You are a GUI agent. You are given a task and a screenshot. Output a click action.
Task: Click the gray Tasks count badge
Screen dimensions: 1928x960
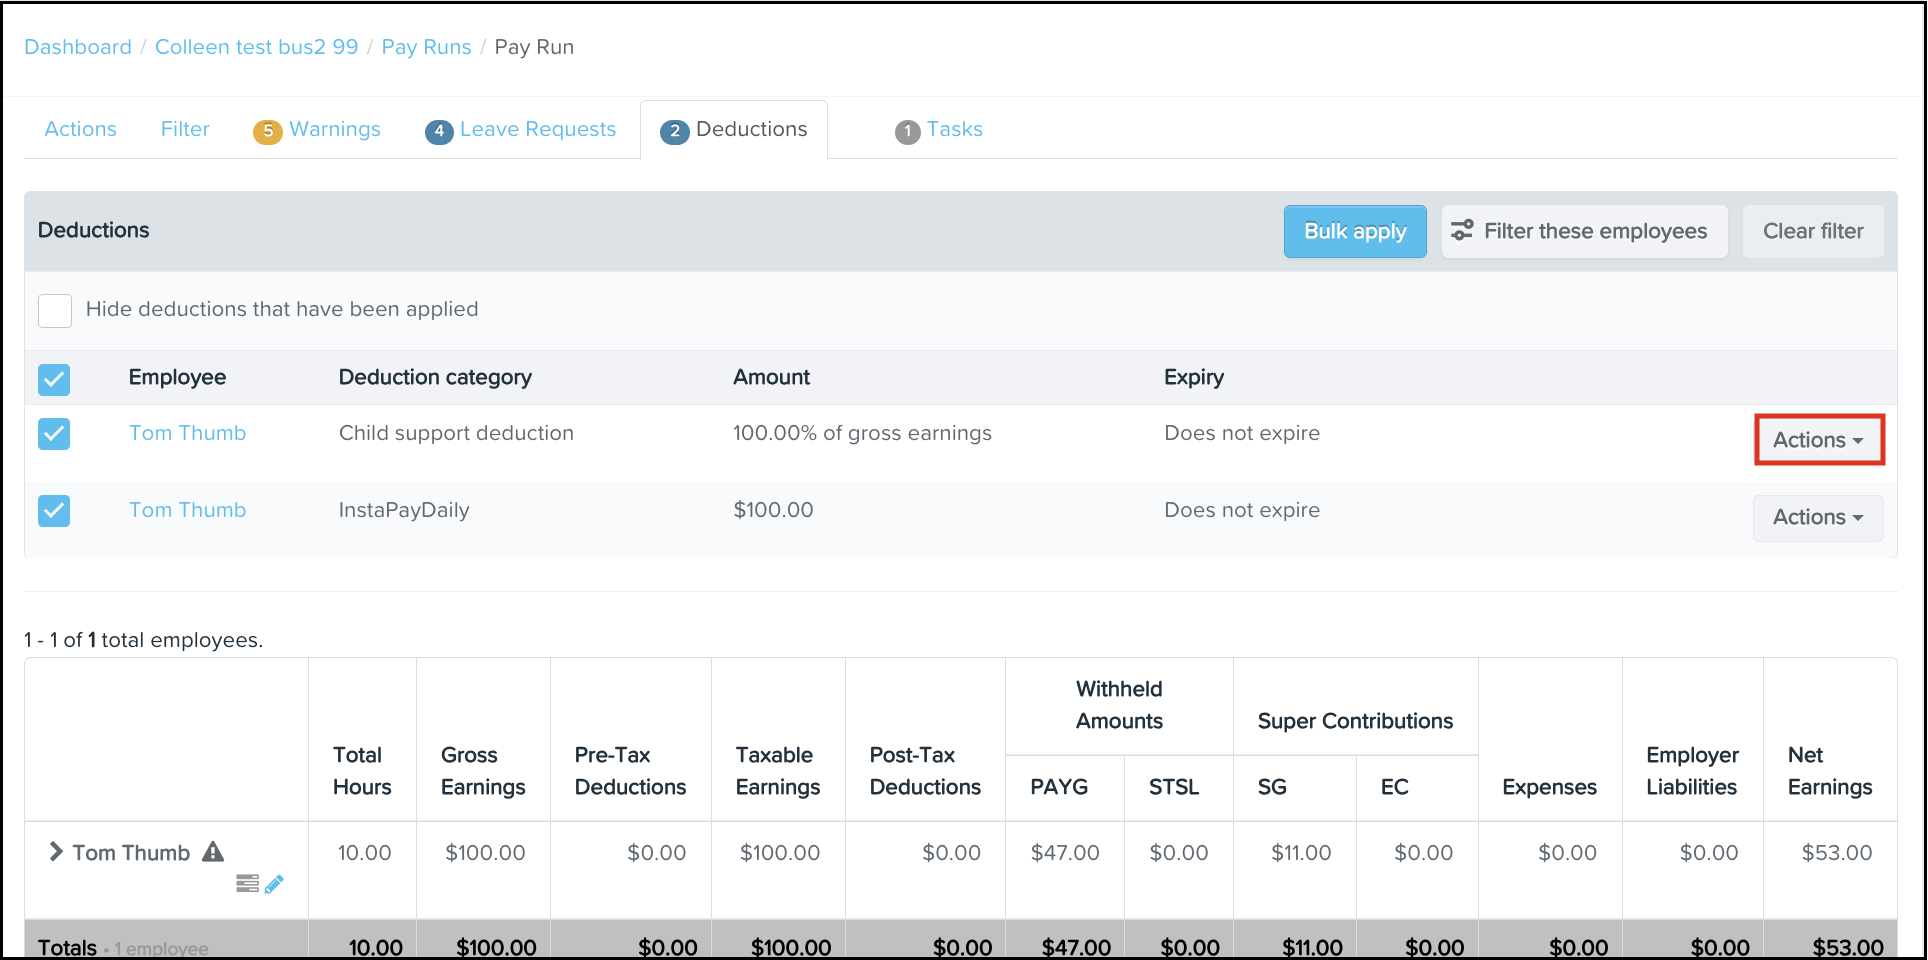tap(907, 131)
